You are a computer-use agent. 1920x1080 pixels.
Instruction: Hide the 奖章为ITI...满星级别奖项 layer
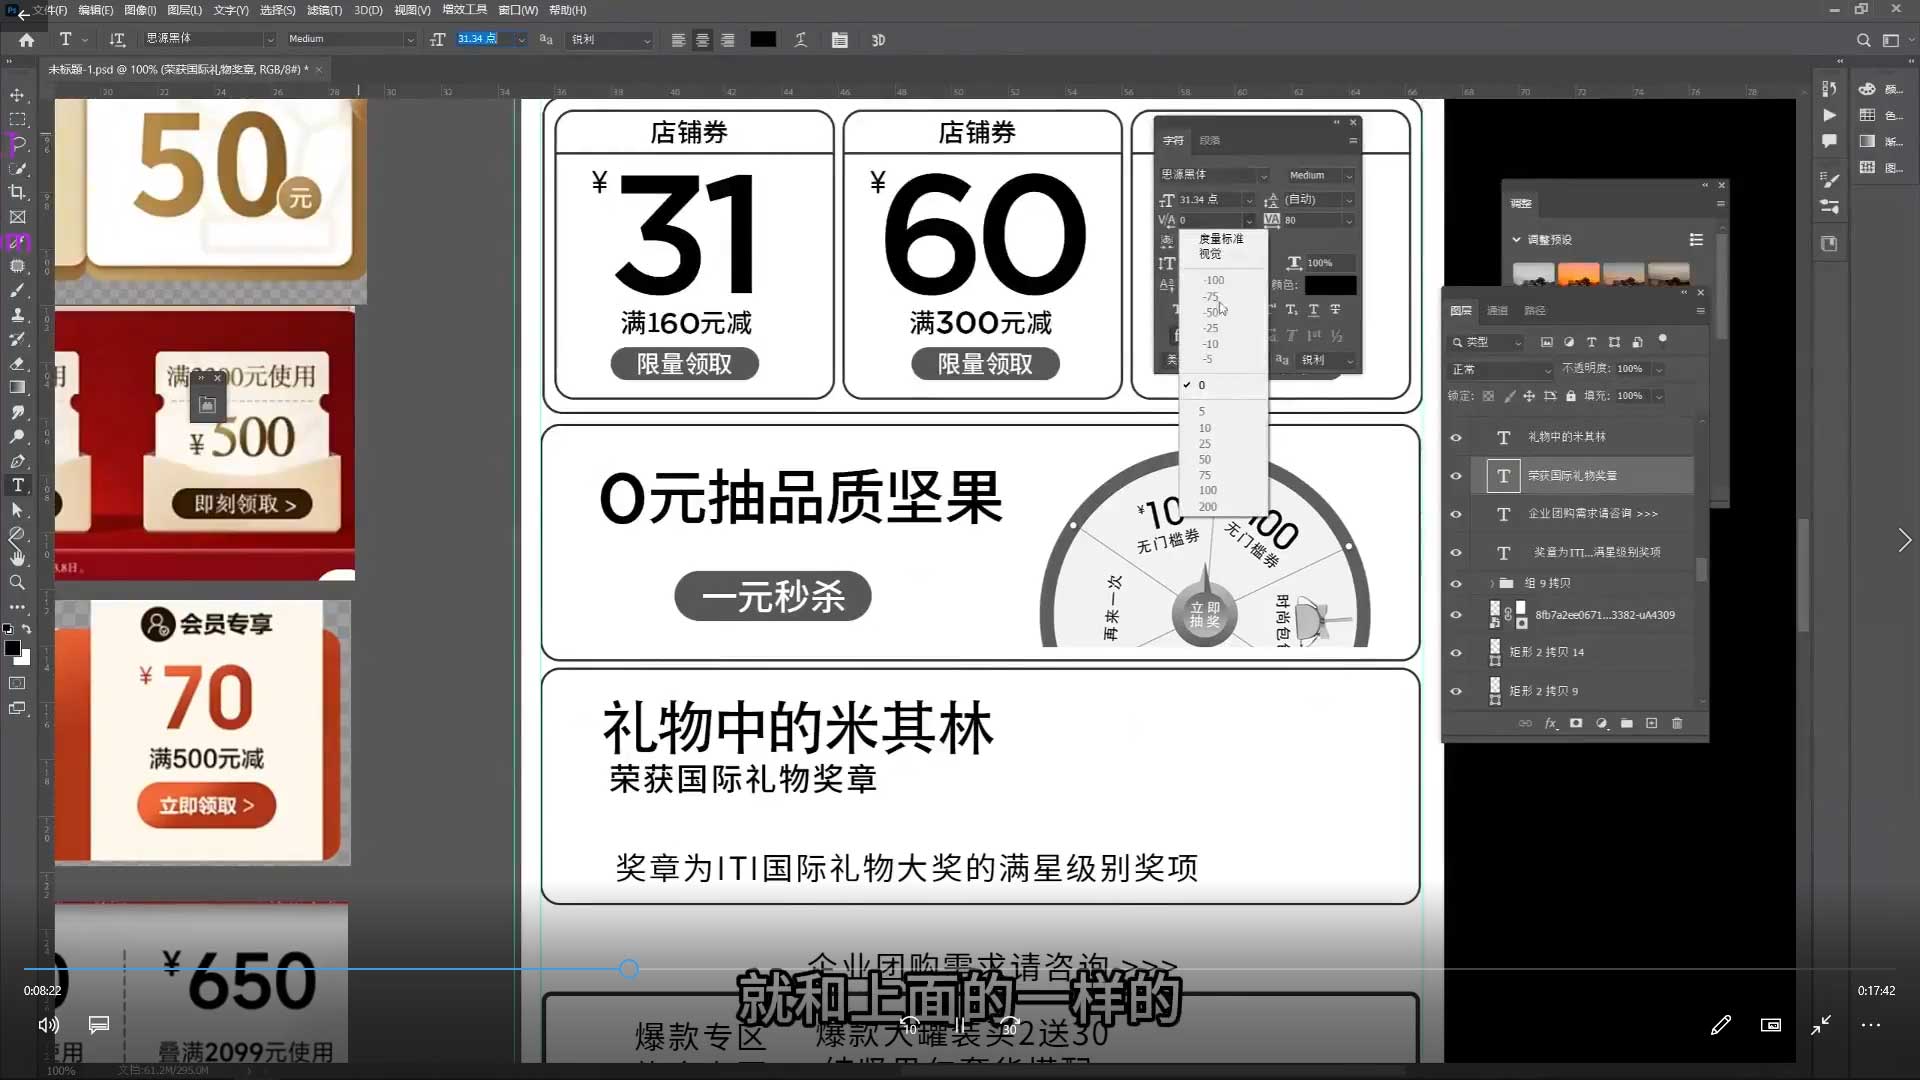coord(1456,552)
